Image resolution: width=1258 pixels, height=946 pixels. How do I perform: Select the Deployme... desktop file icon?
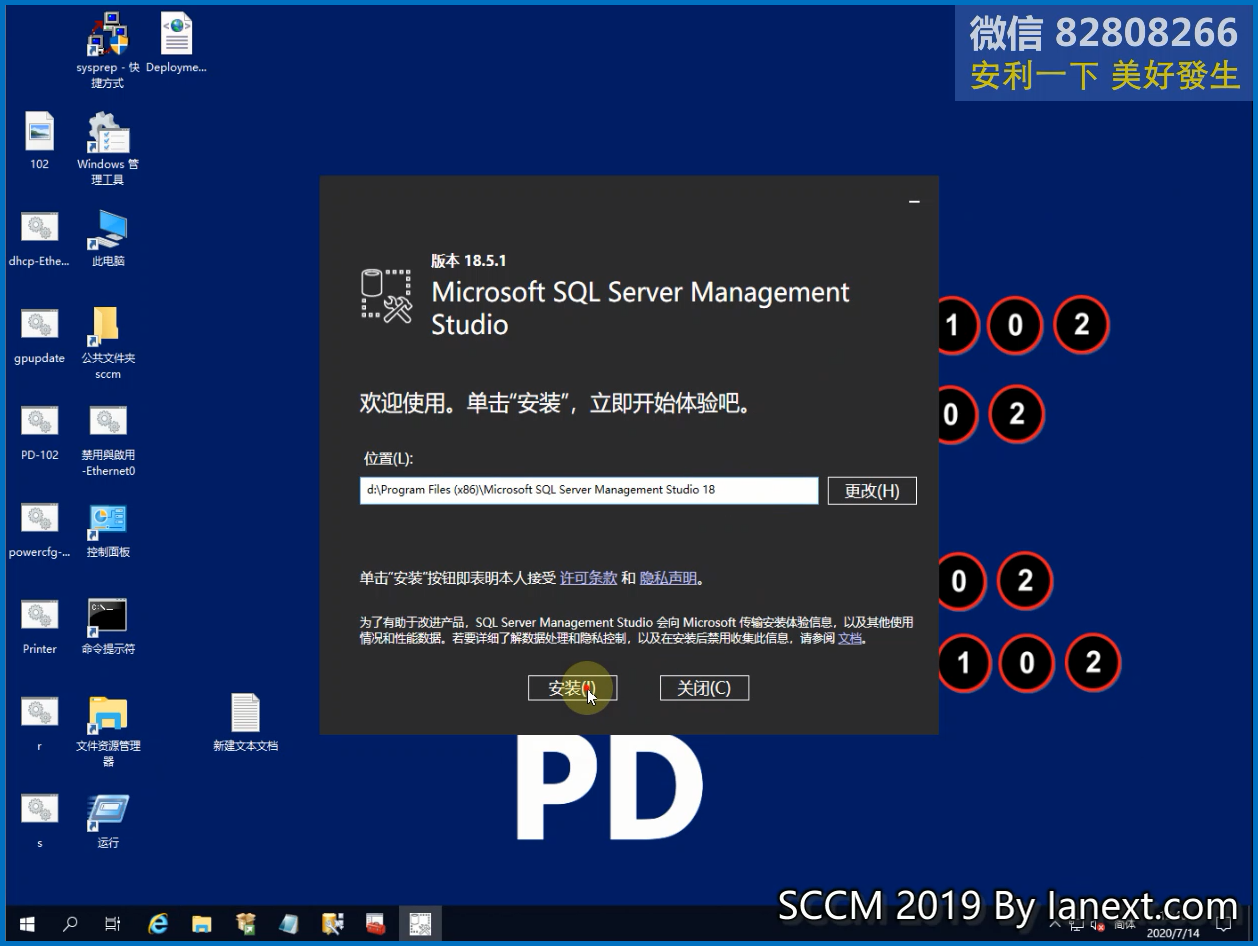point(176,43)
